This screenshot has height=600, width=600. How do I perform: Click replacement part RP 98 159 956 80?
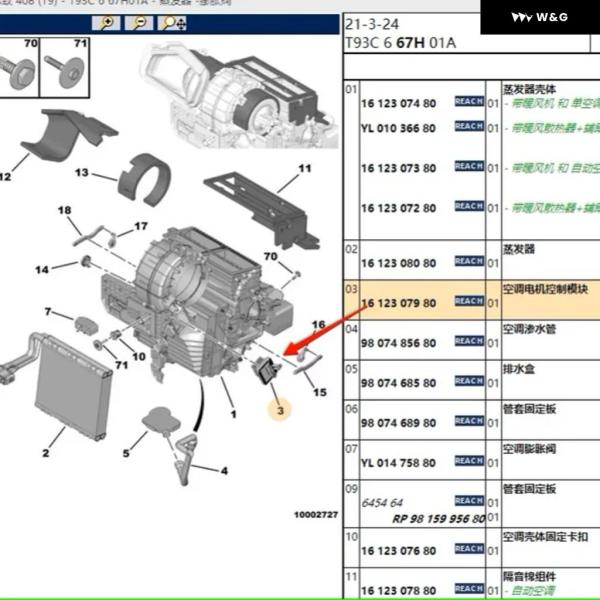pyautogui.click(x=439, y=519)
